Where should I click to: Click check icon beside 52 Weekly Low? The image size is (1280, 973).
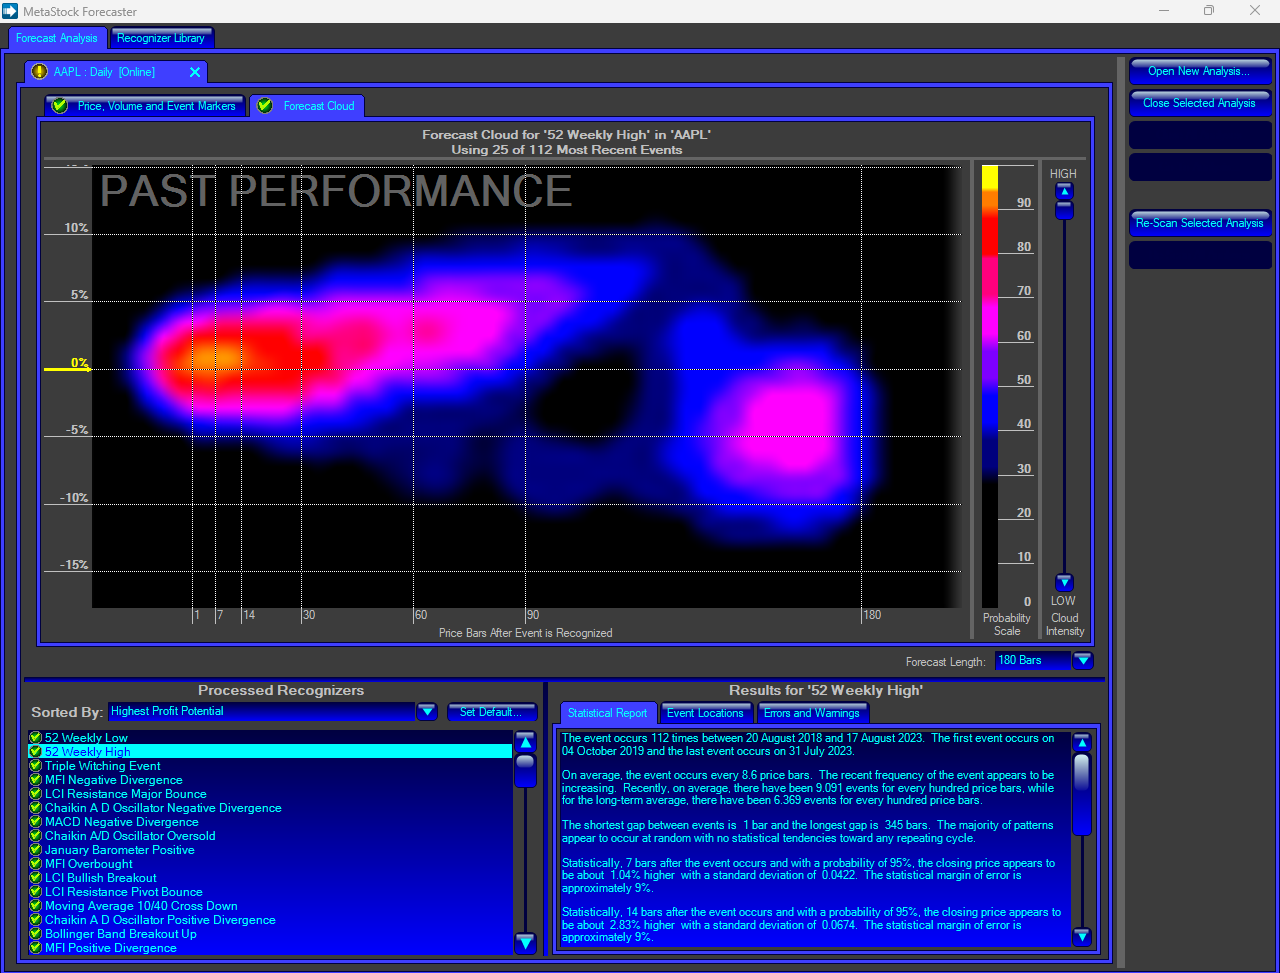36,738
